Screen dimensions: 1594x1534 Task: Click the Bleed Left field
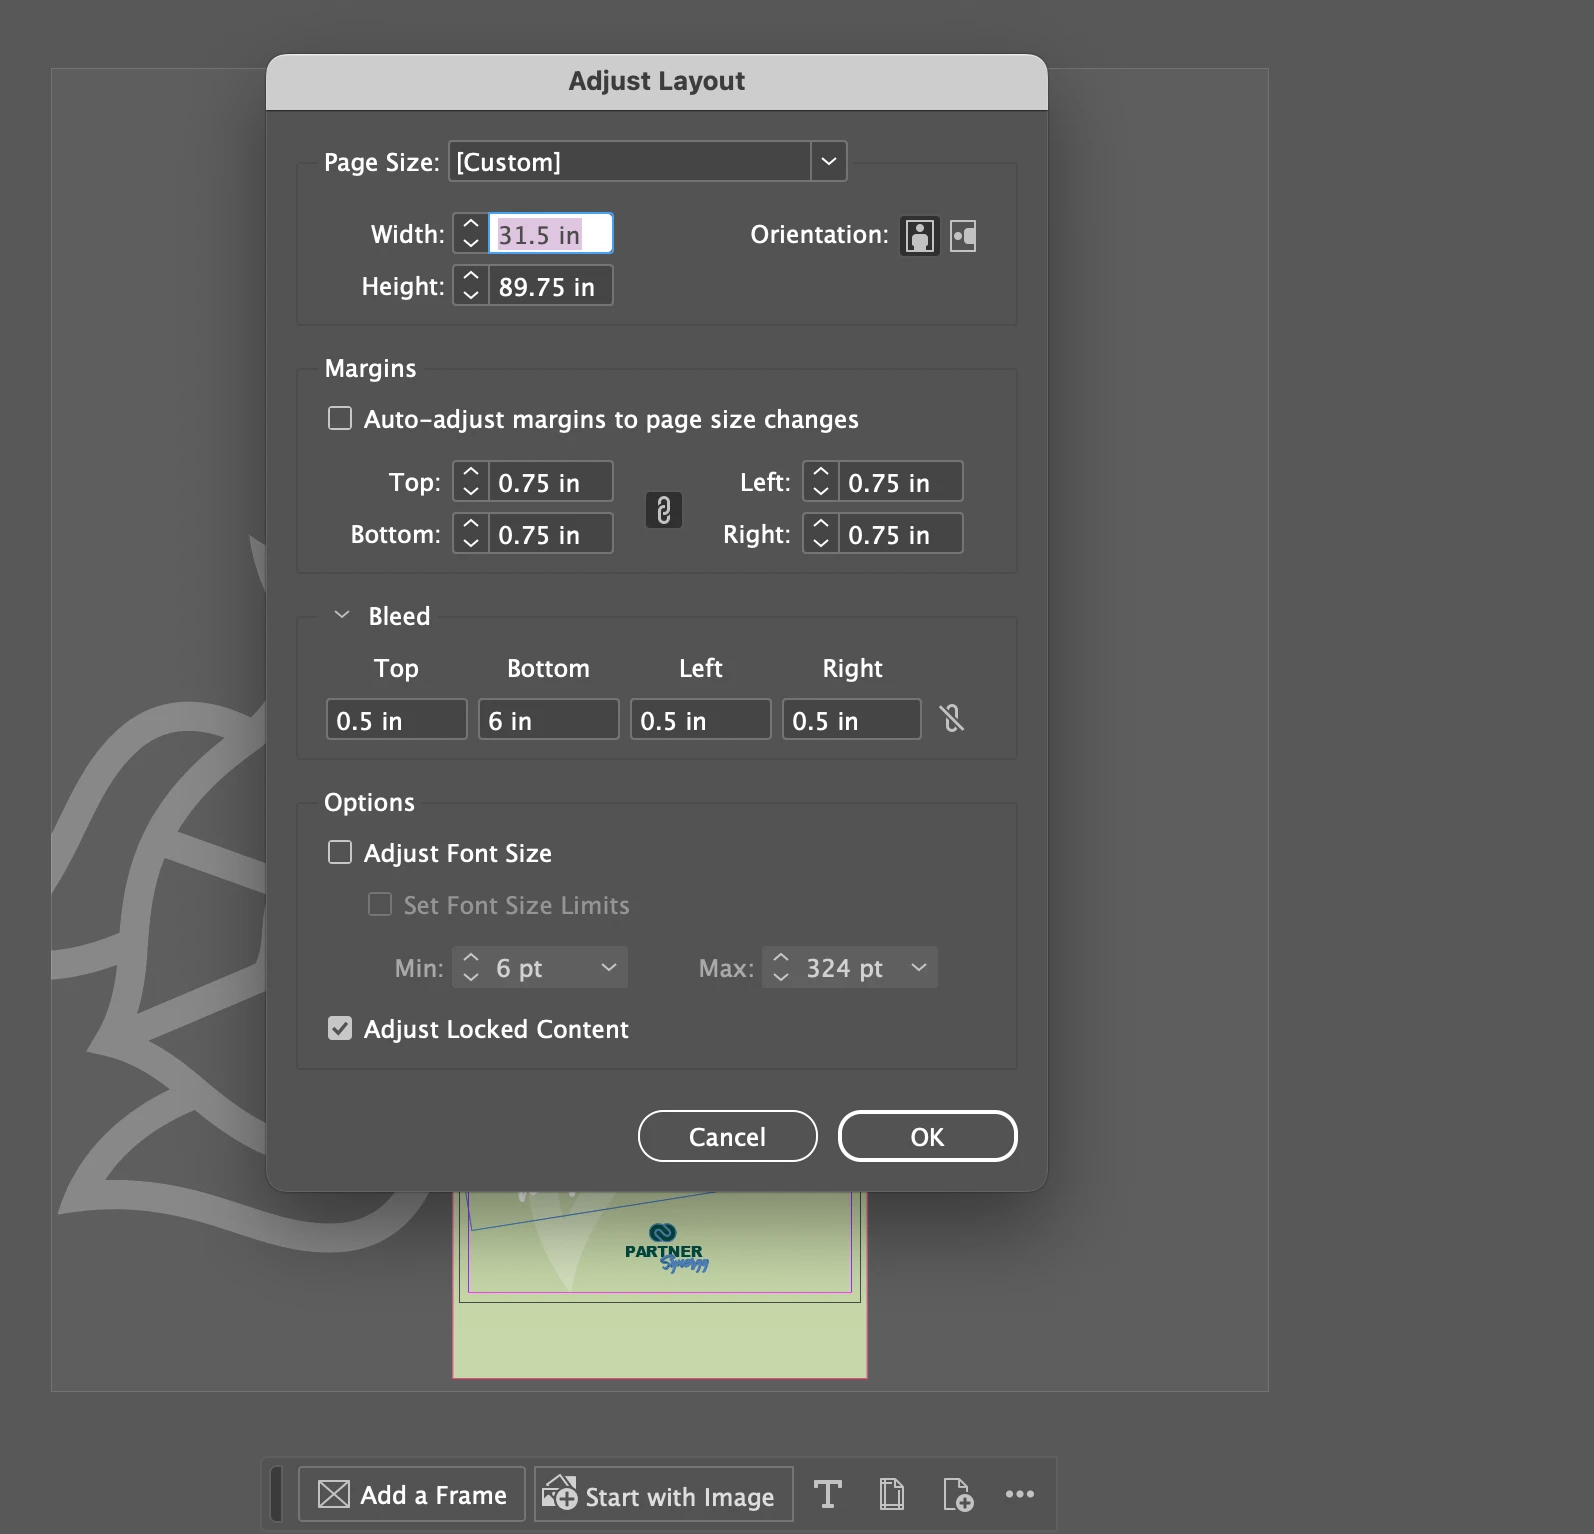pyautogui.click(x=701, y=719)
